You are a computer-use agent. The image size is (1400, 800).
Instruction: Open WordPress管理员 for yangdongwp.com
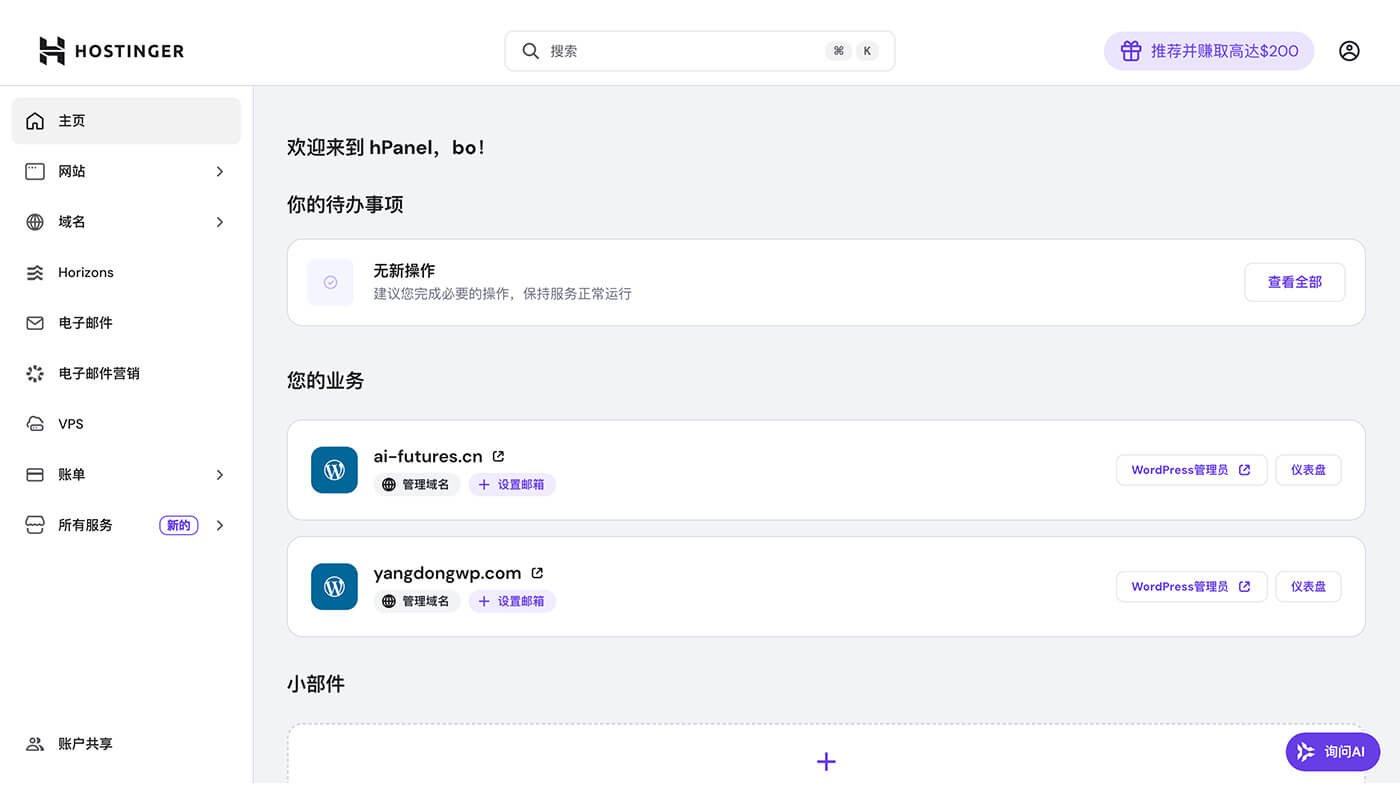click(1191, 586)
